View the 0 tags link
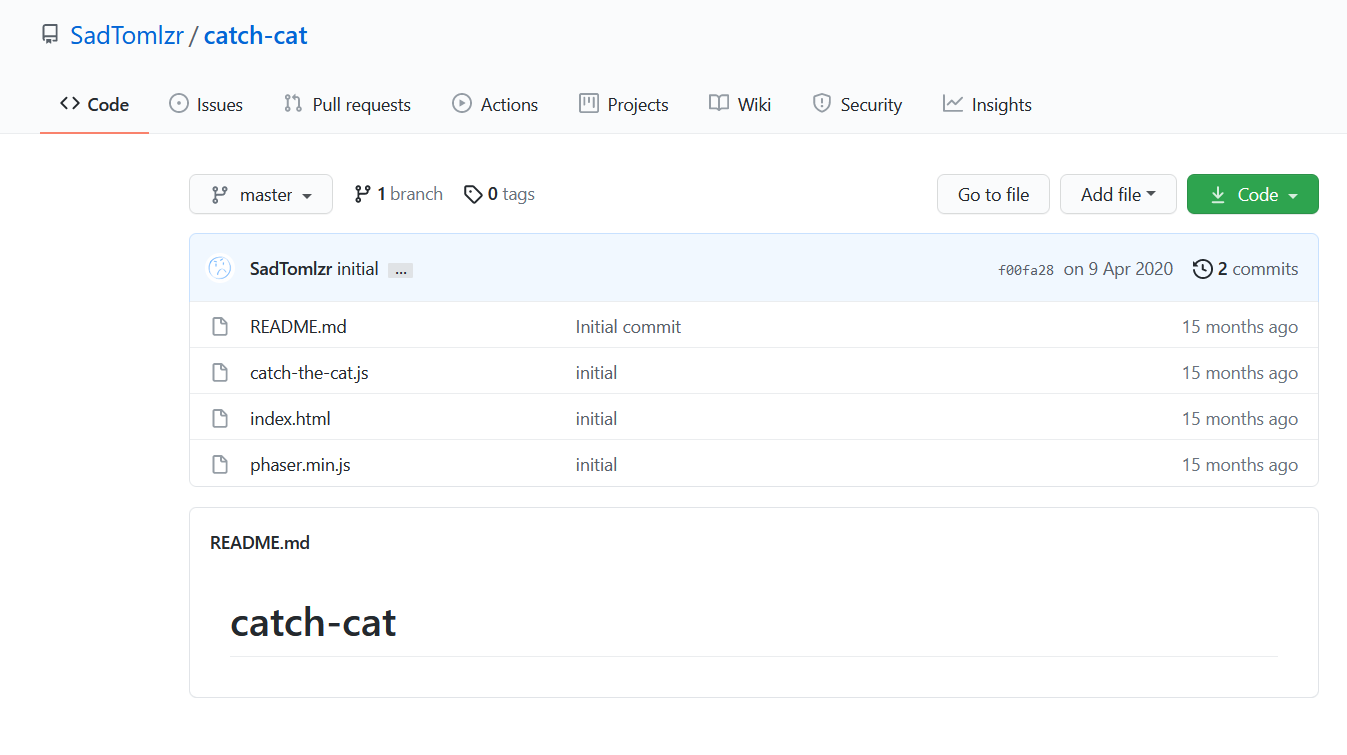This screenshot has height=755, width=1347. 499,194
